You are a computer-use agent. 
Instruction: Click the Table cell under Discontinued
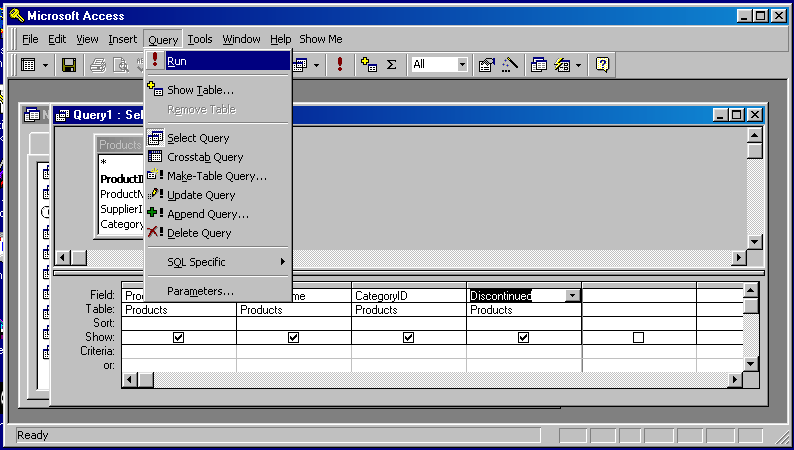524,310
